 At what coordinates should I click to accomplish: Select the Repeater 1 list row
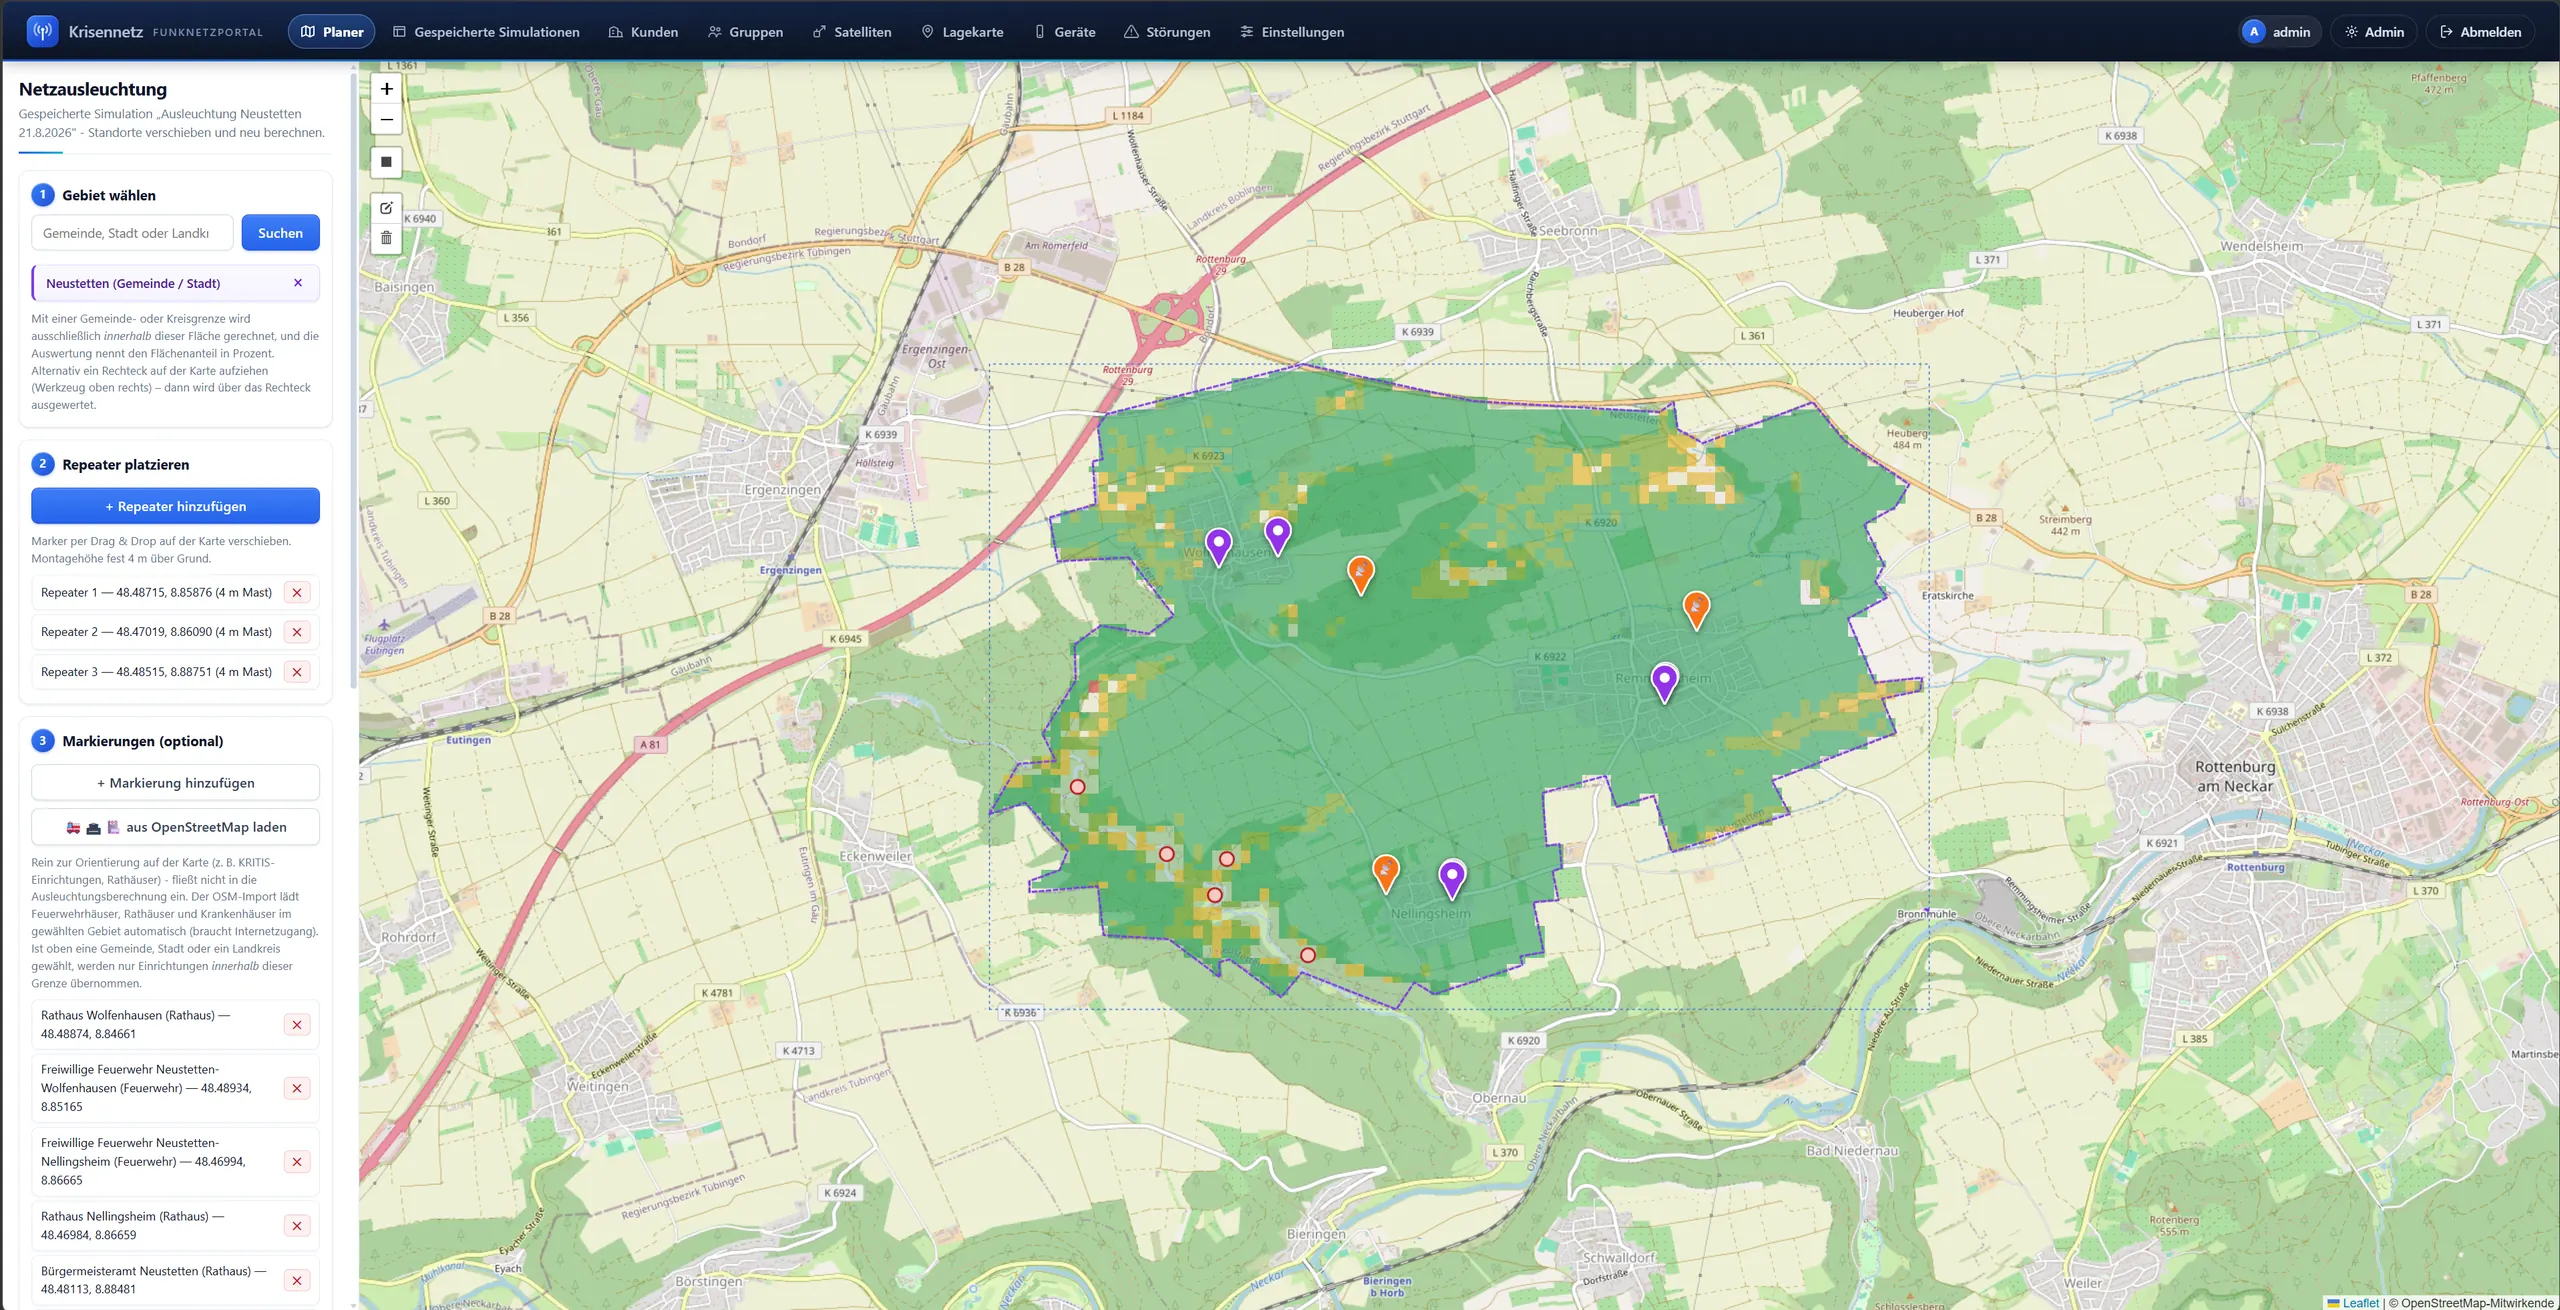(175, 593)
